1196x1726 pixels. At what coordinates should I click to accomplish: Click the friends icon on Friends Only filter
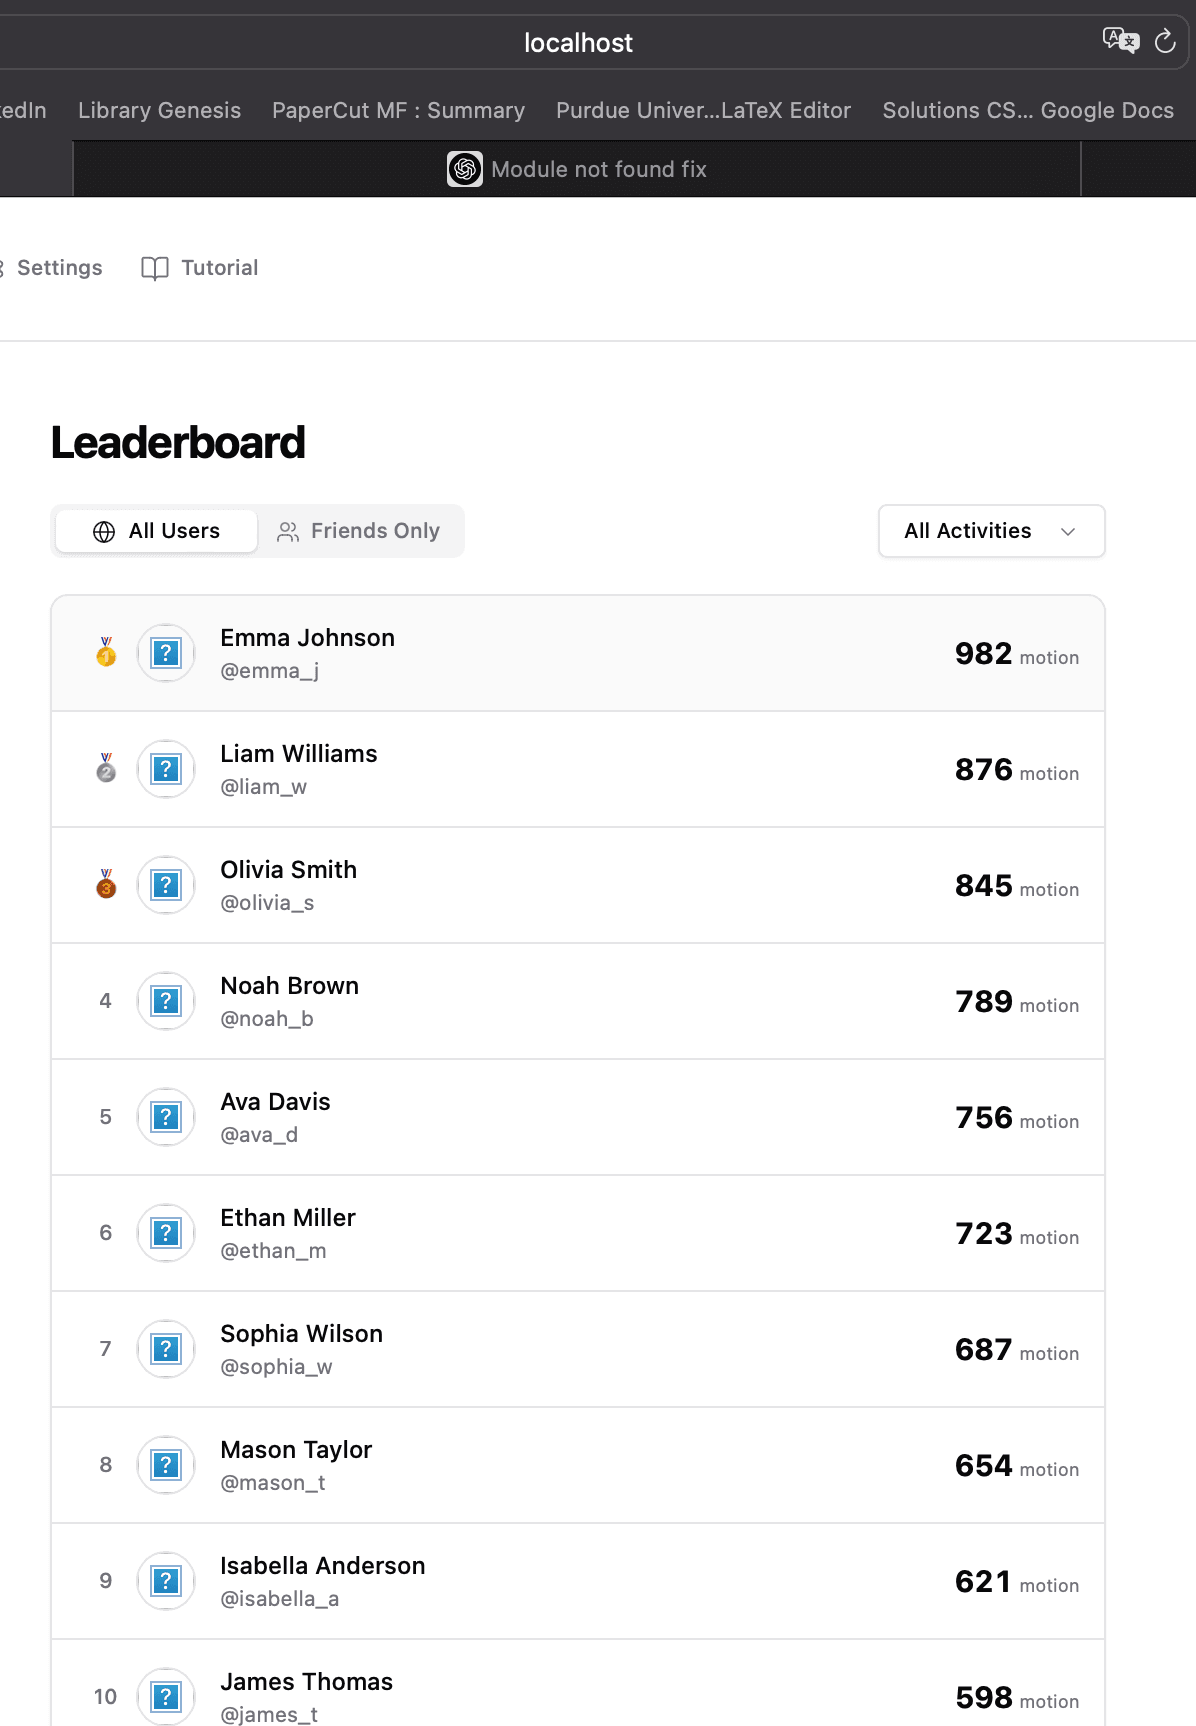(288, 531)
